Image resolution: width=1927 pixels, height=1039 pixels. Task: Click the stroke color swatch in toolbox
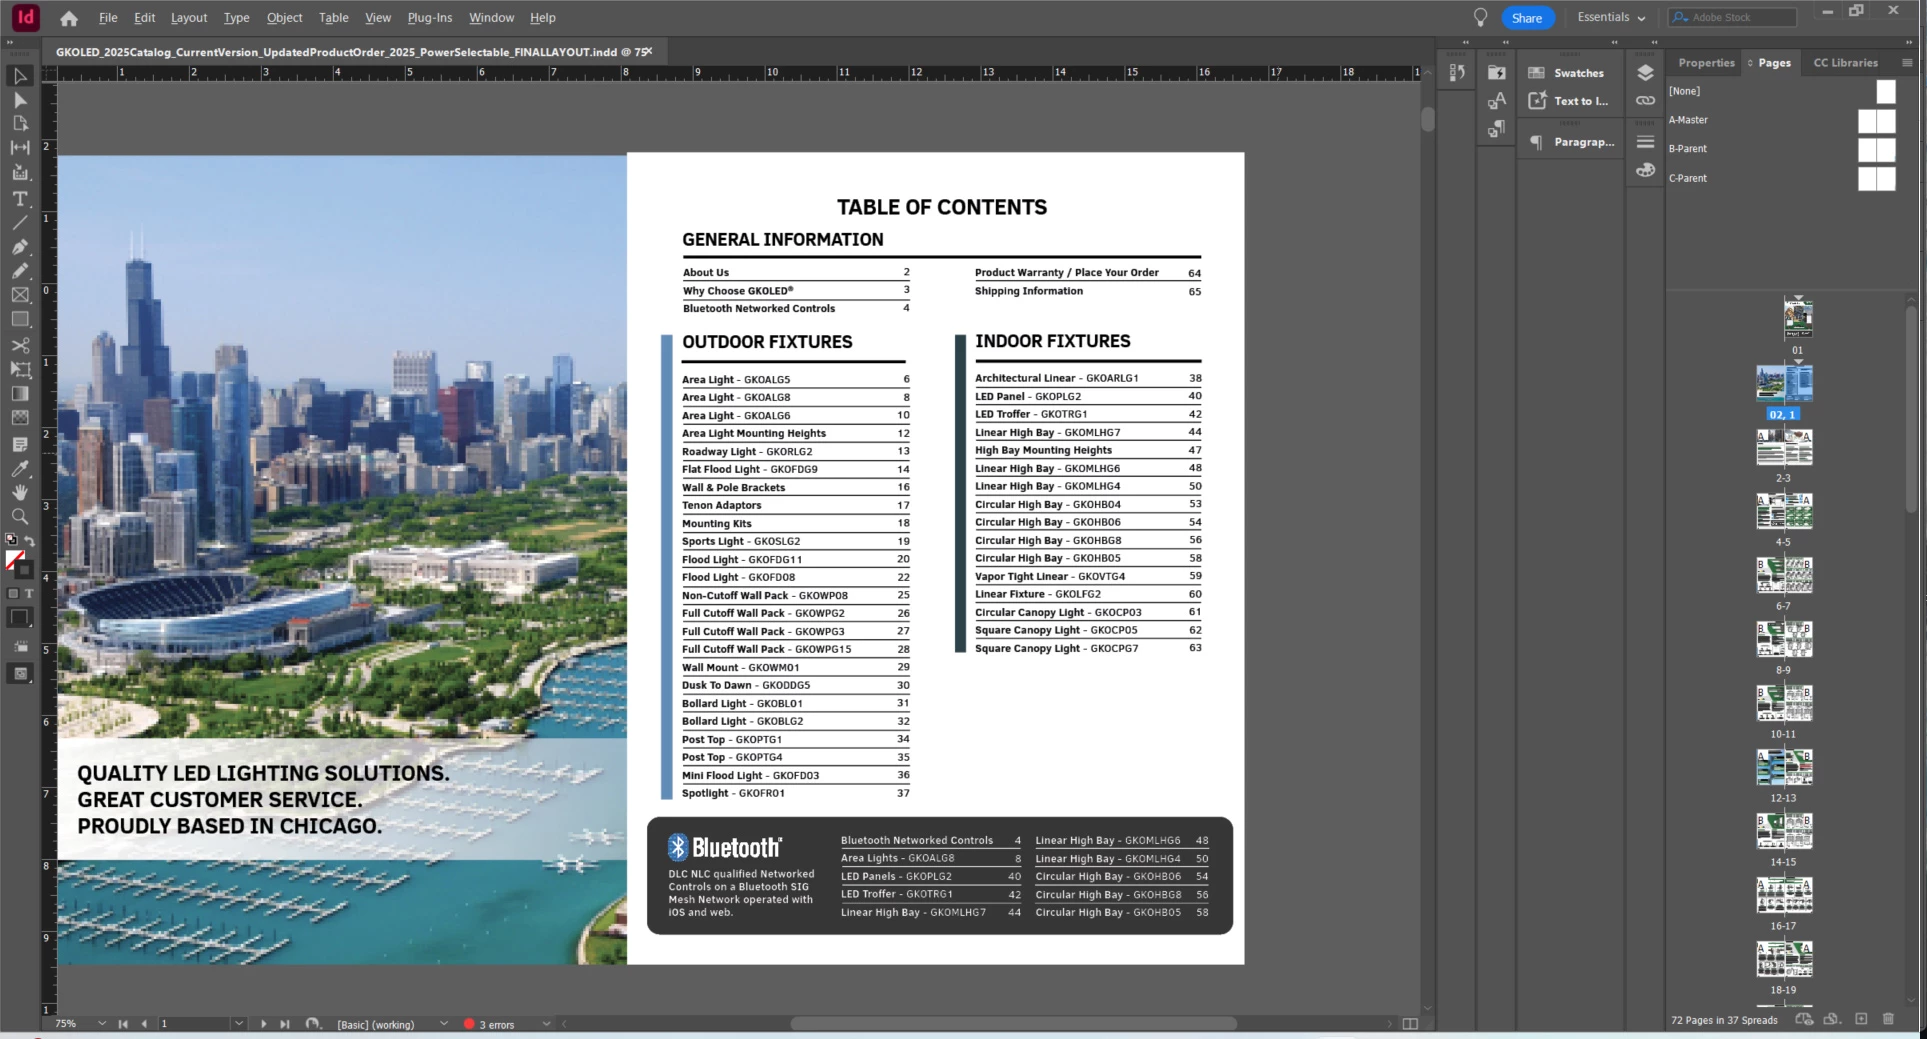pos(26,570)
